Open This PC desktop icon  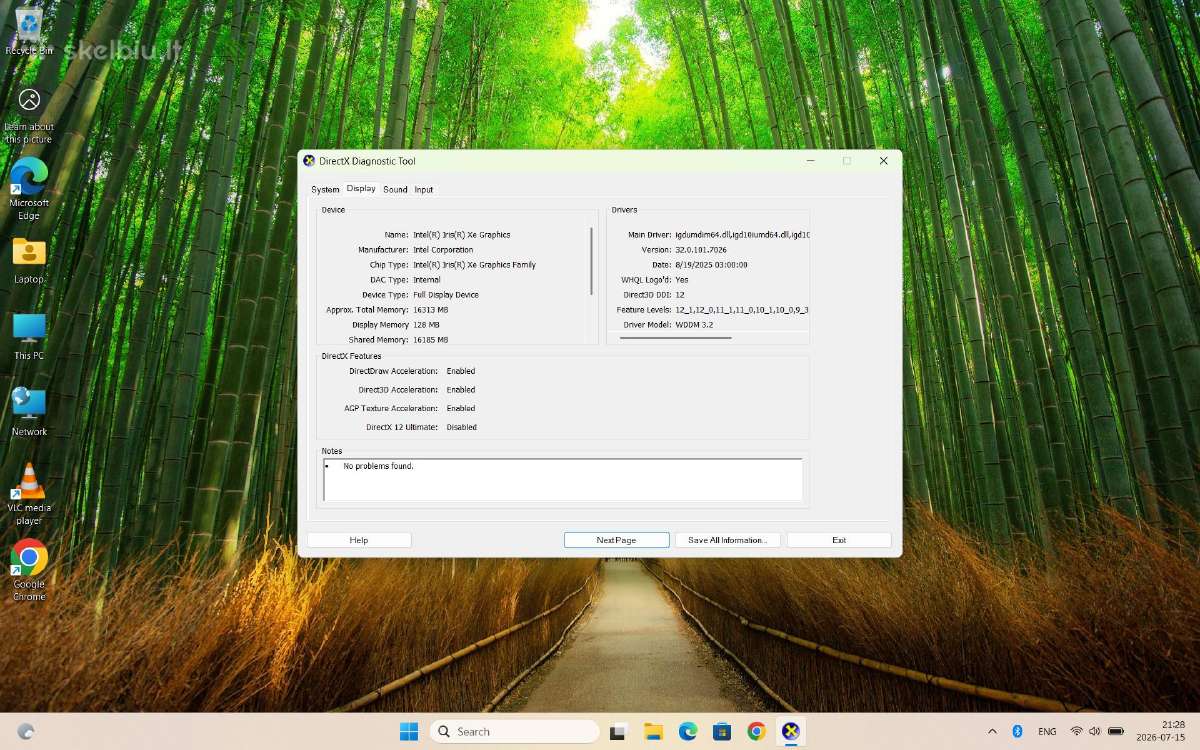pos(29,336)
